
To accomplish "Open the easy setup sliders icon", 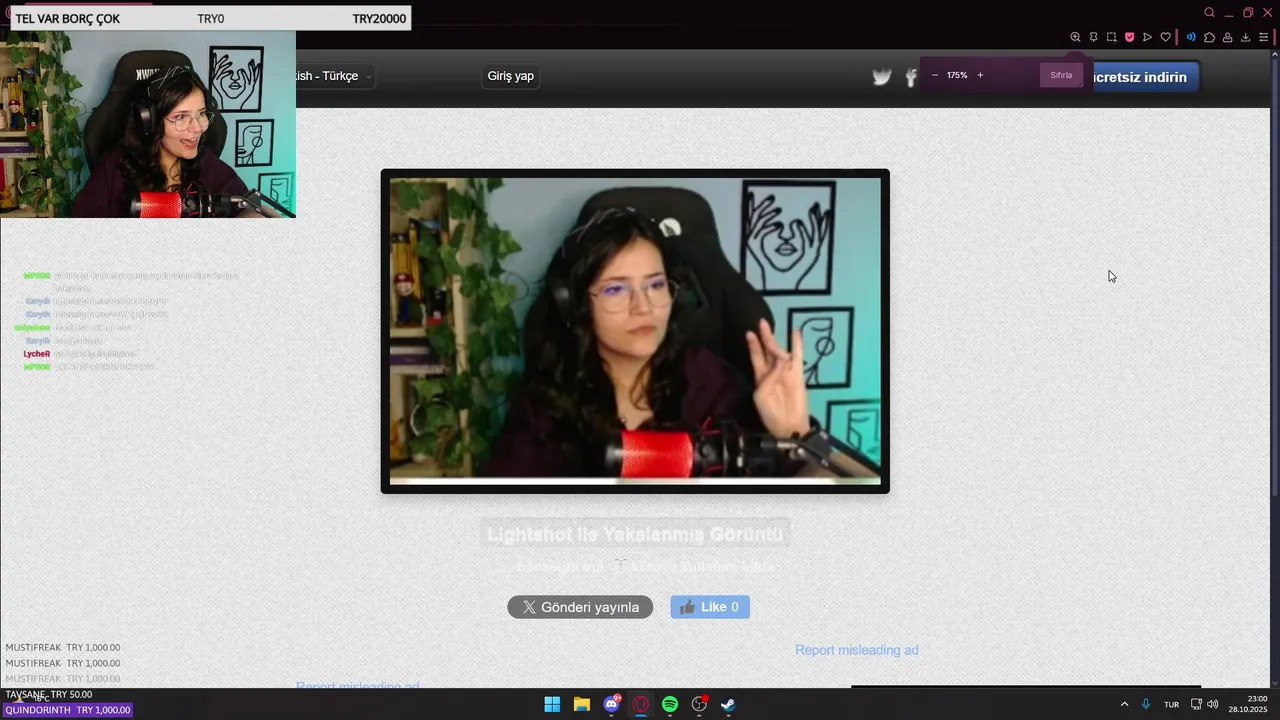I will click(x=1263, y=37).
